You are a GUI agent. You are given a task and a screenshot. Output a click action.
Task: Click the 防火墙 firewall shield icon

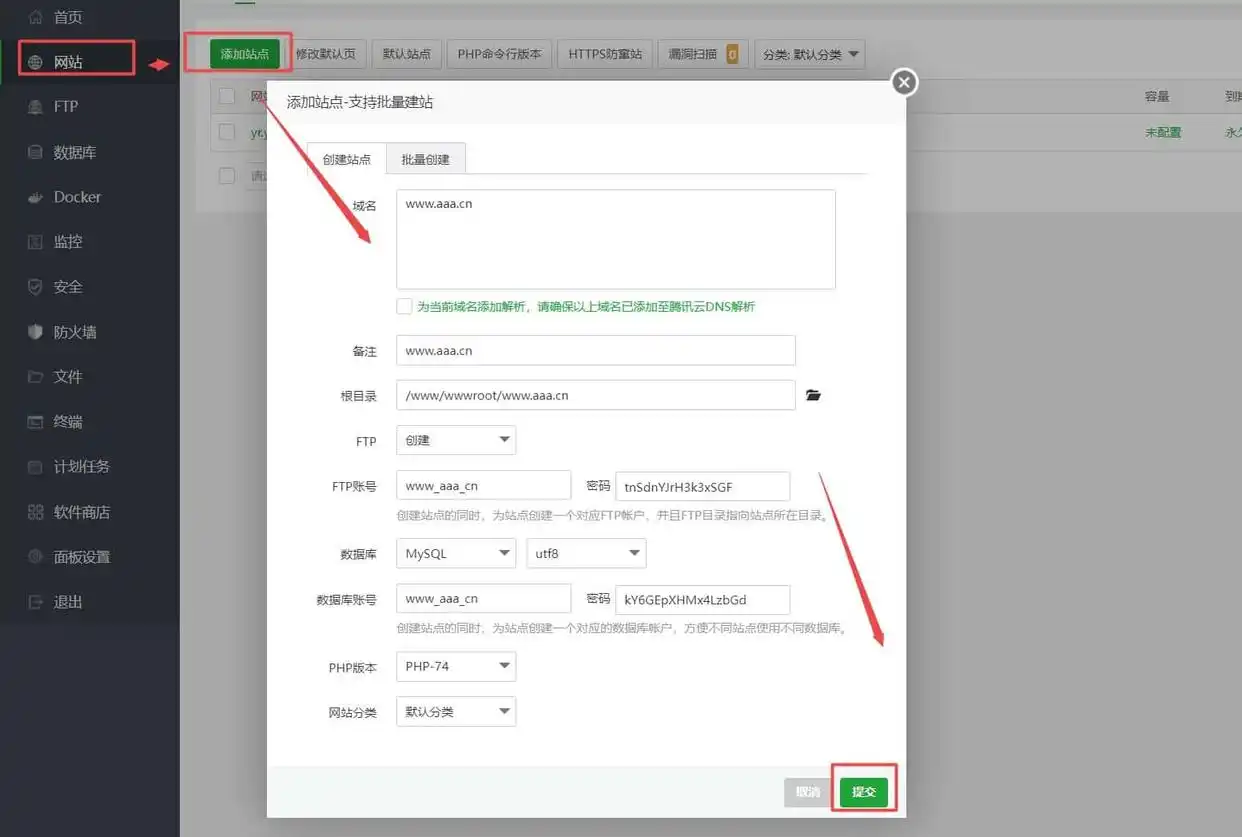(36, 332)
